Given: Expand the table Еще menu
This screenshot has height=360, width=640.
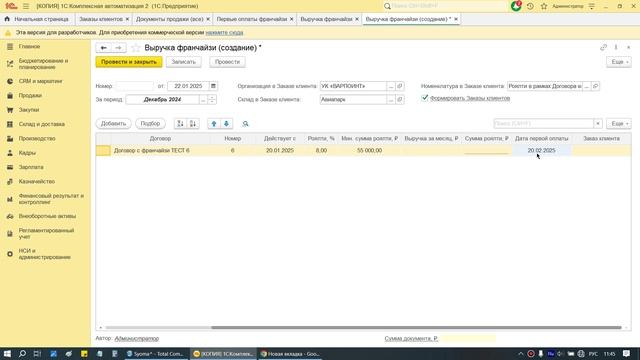Looking at the screenshot, I should coord(619,124).
